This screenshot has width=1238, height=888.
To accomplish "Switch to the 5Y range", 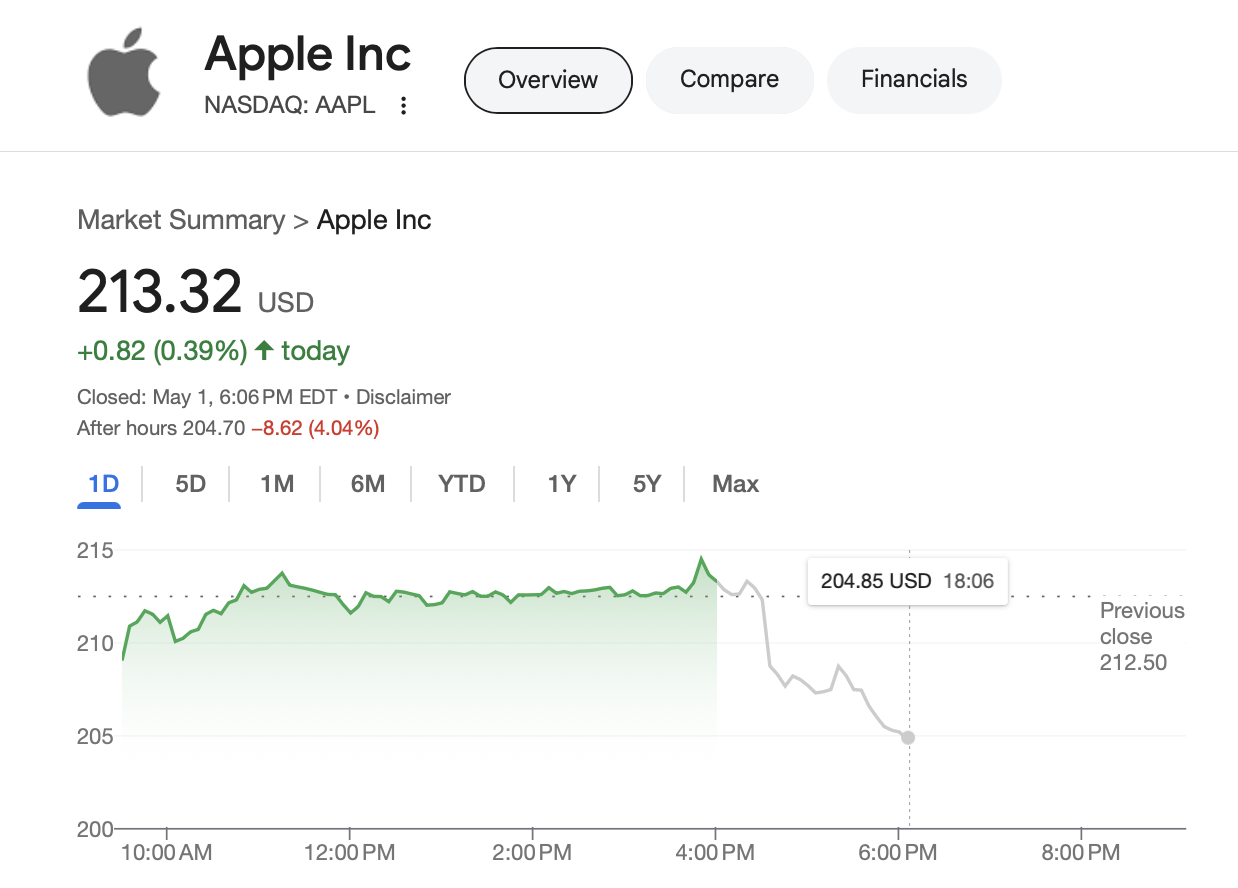I will click(647, 484).
